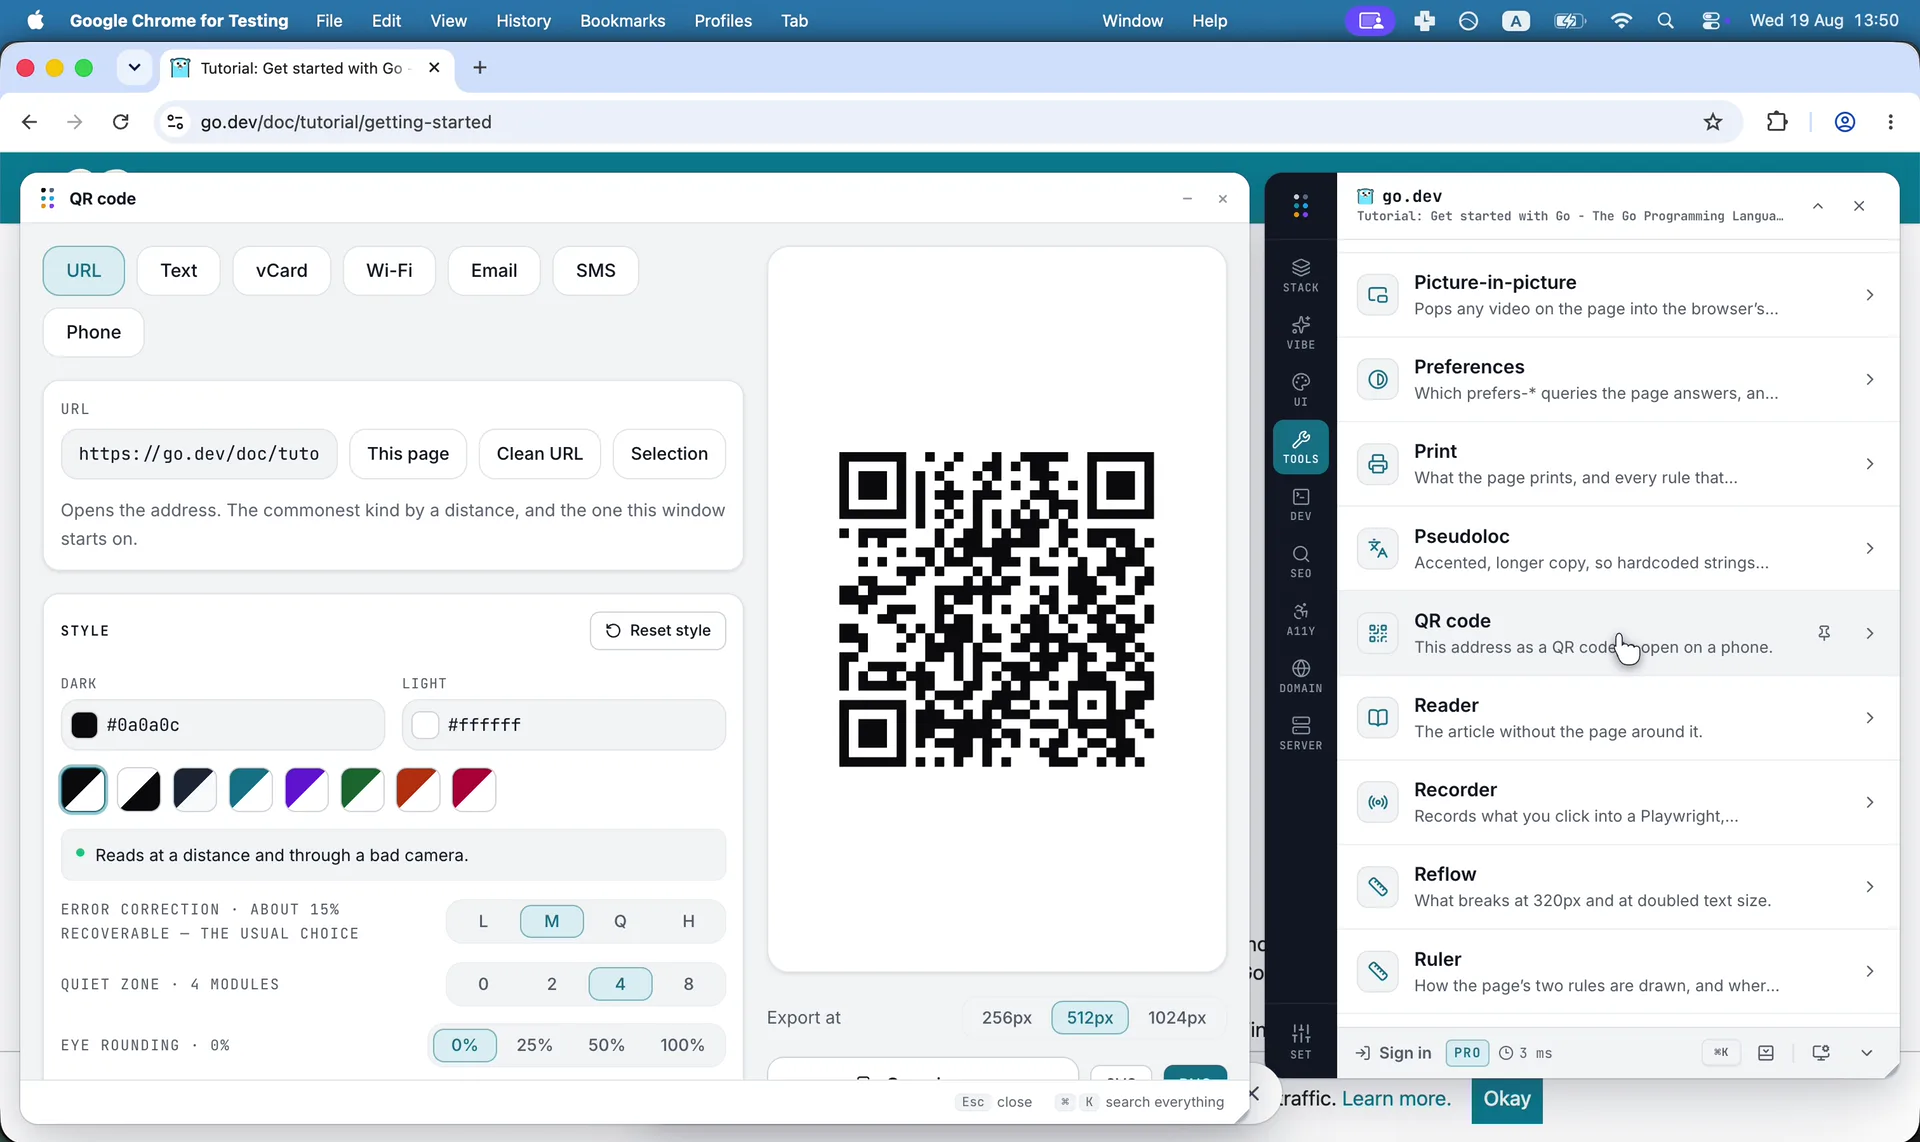The height and width of the screenshot is (1142, 1920).
Task: Select the Tools section in sidebar
Action: pyautogui.click(x=1300, y=447)
